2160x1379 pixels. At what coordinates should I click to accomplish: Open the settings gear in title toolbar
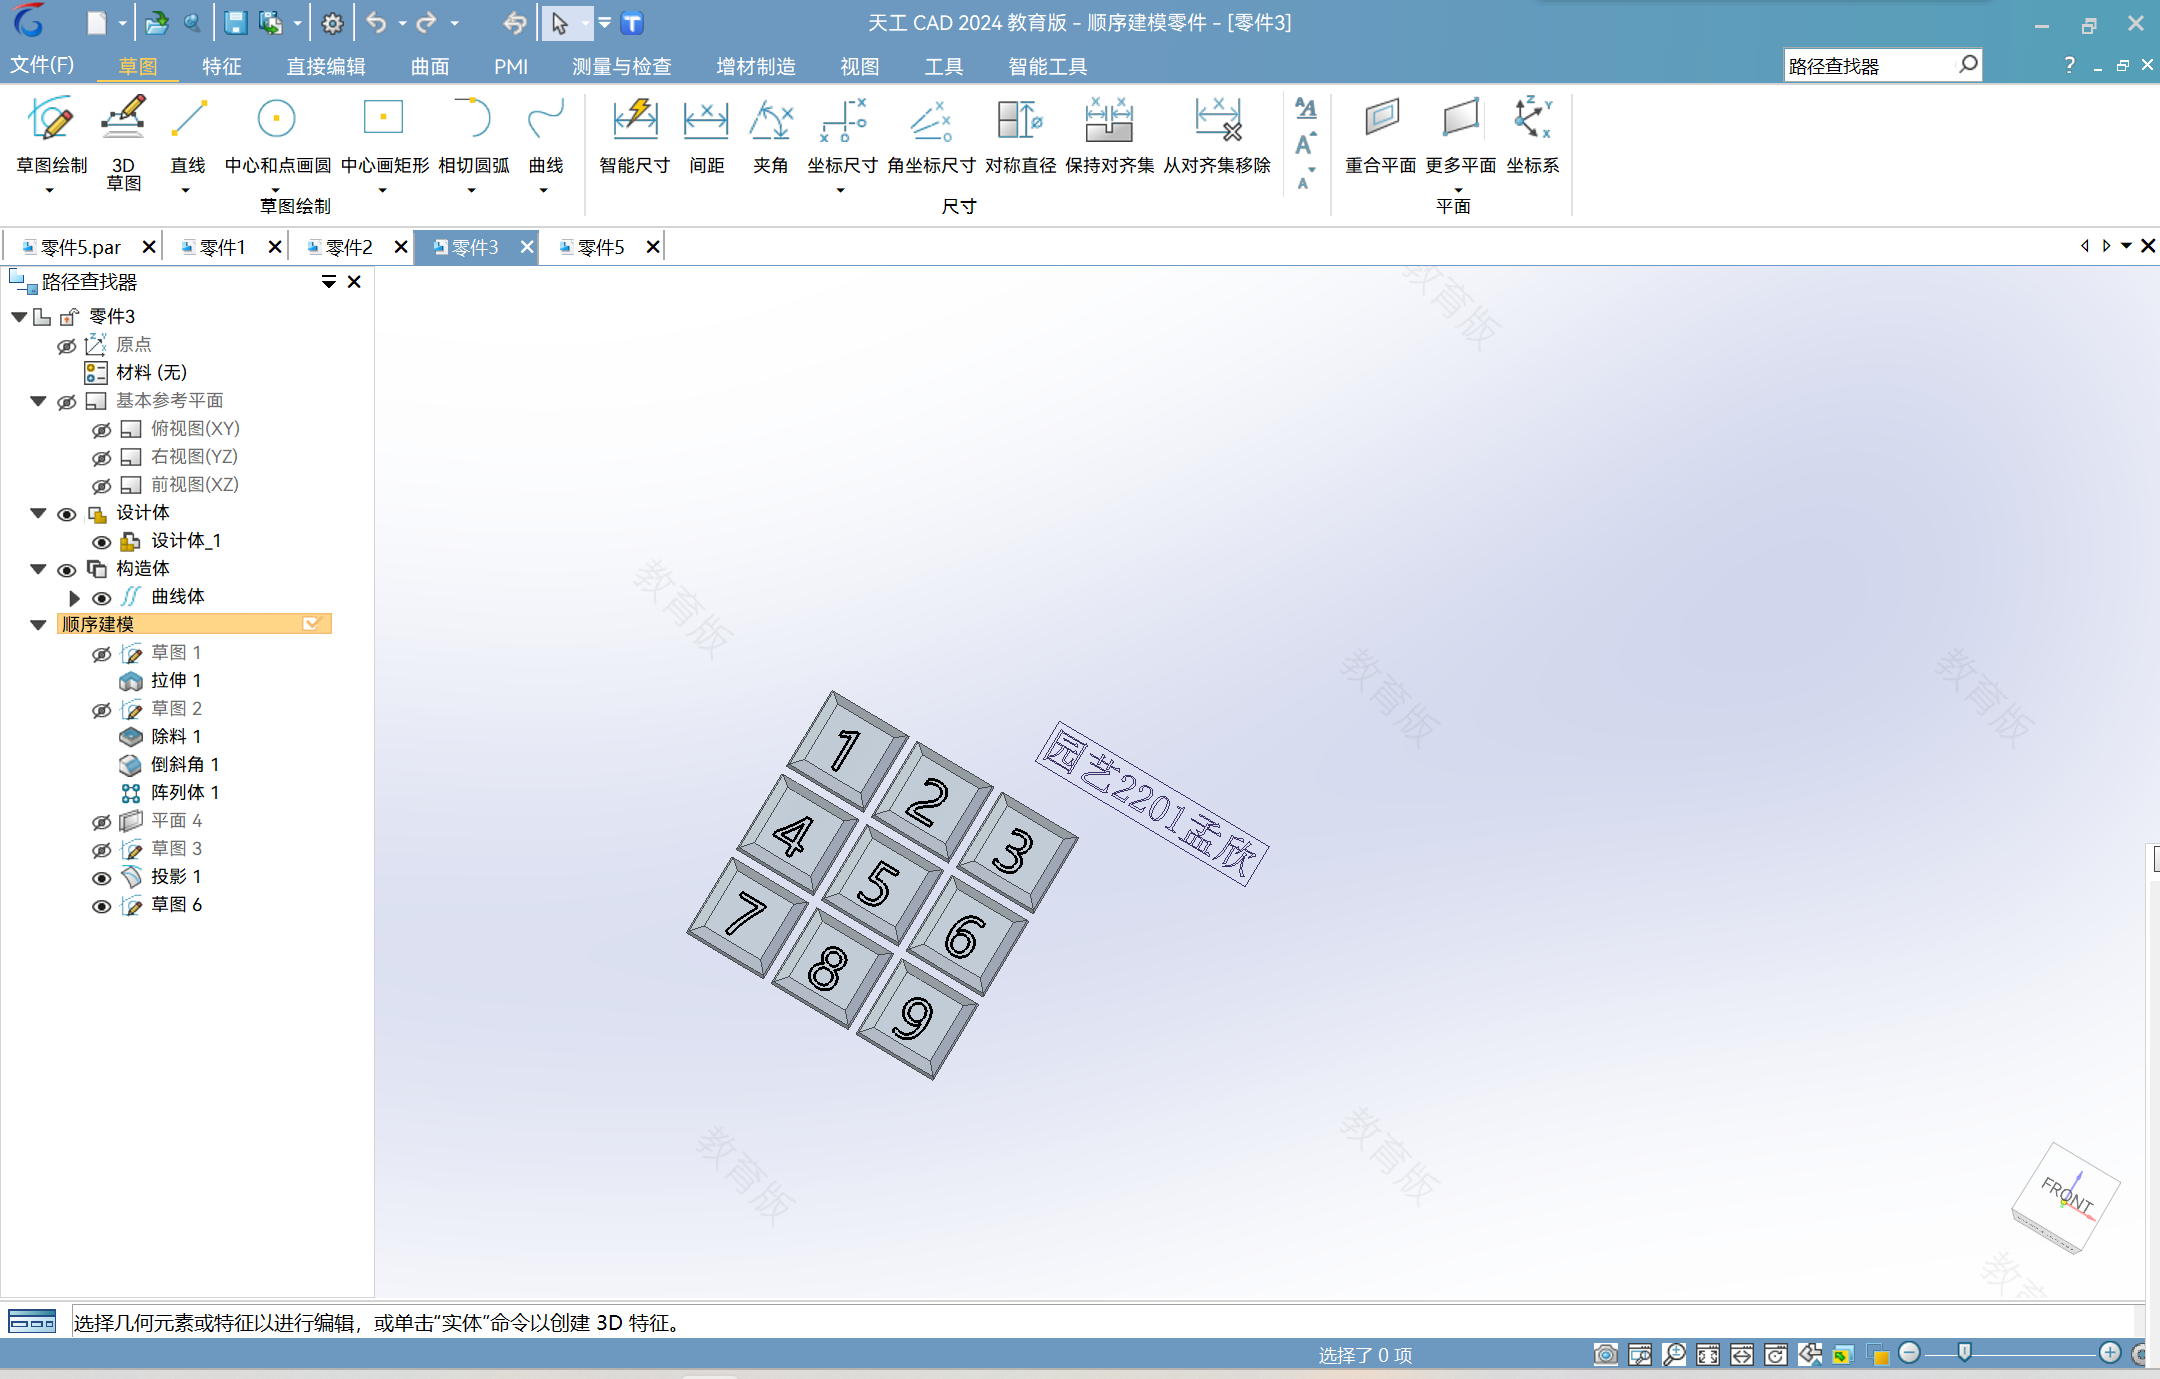pos(332,23)
